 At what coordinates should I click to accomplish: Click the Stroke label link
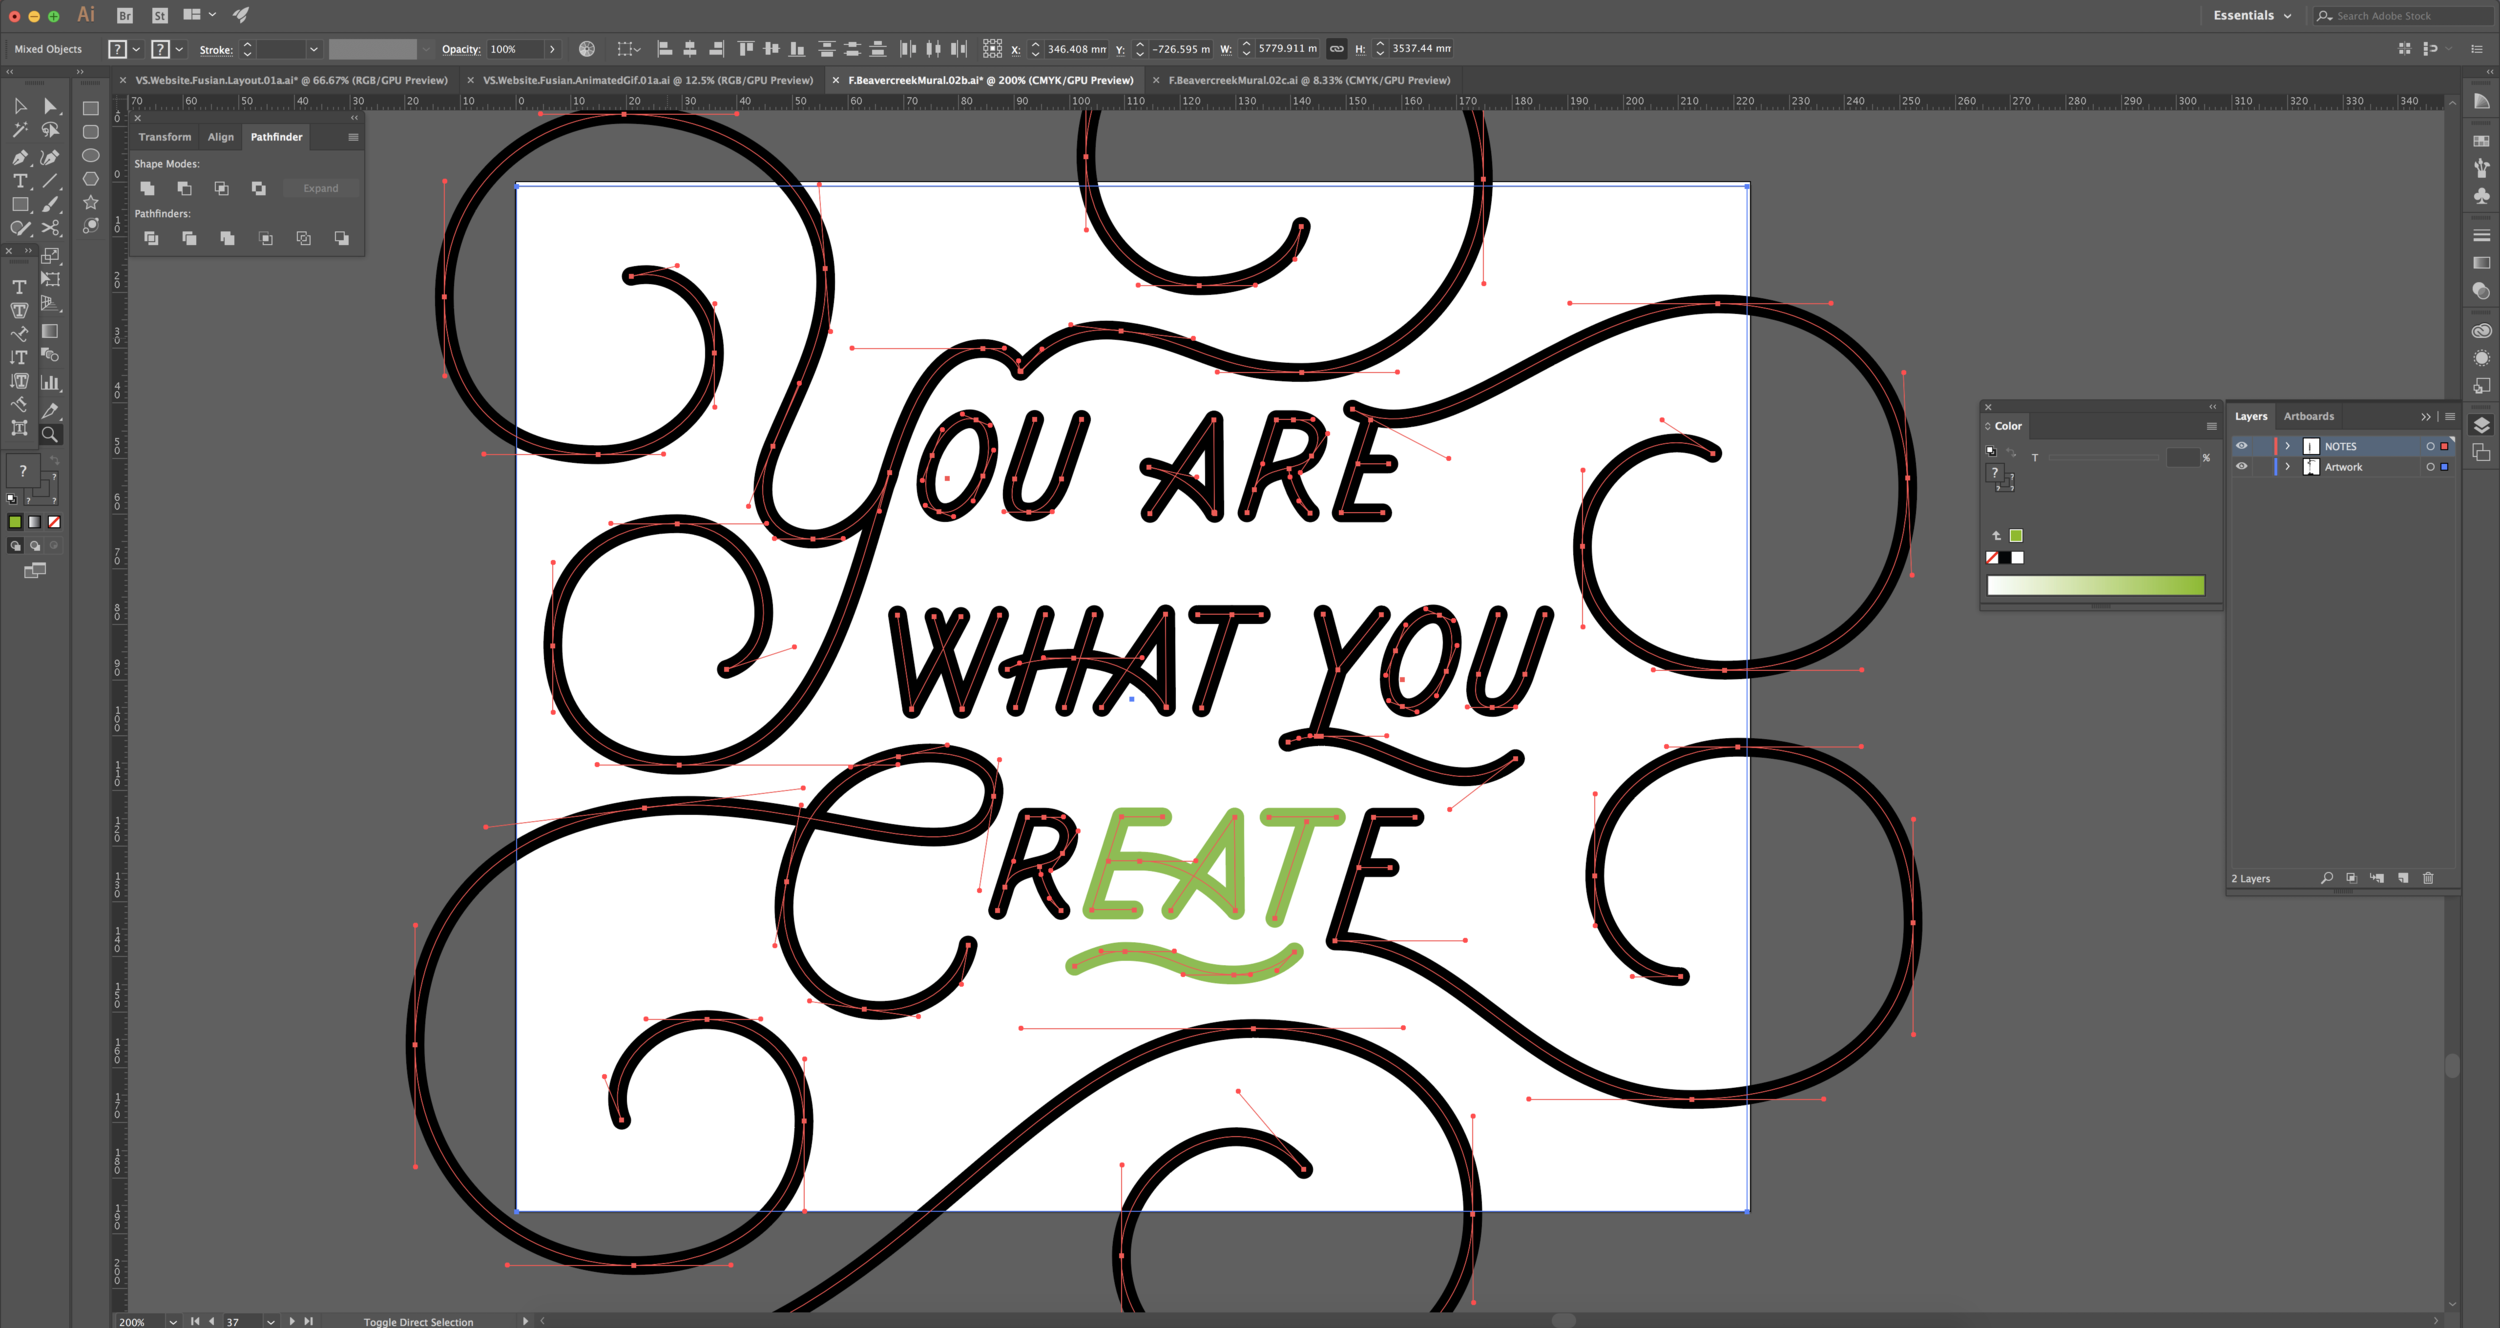[216, 49]
